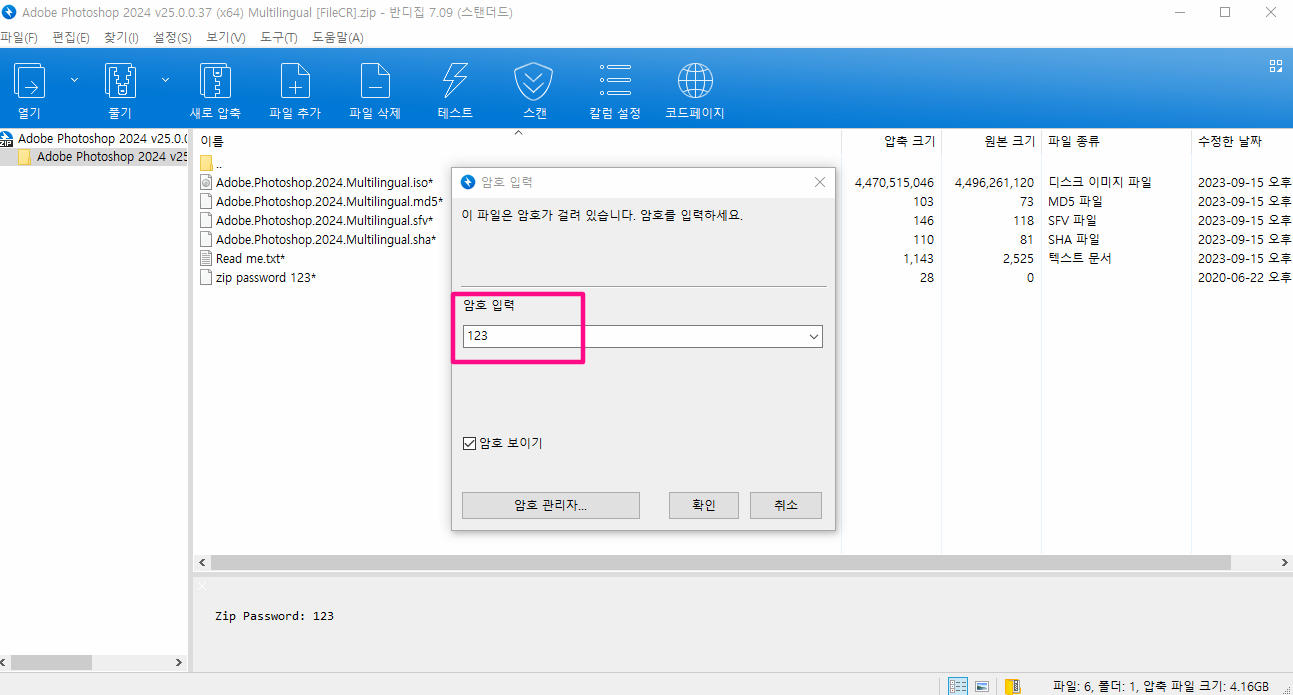
Task: Click the grid view icon at toolbar right
Action: pos(1276,66)
